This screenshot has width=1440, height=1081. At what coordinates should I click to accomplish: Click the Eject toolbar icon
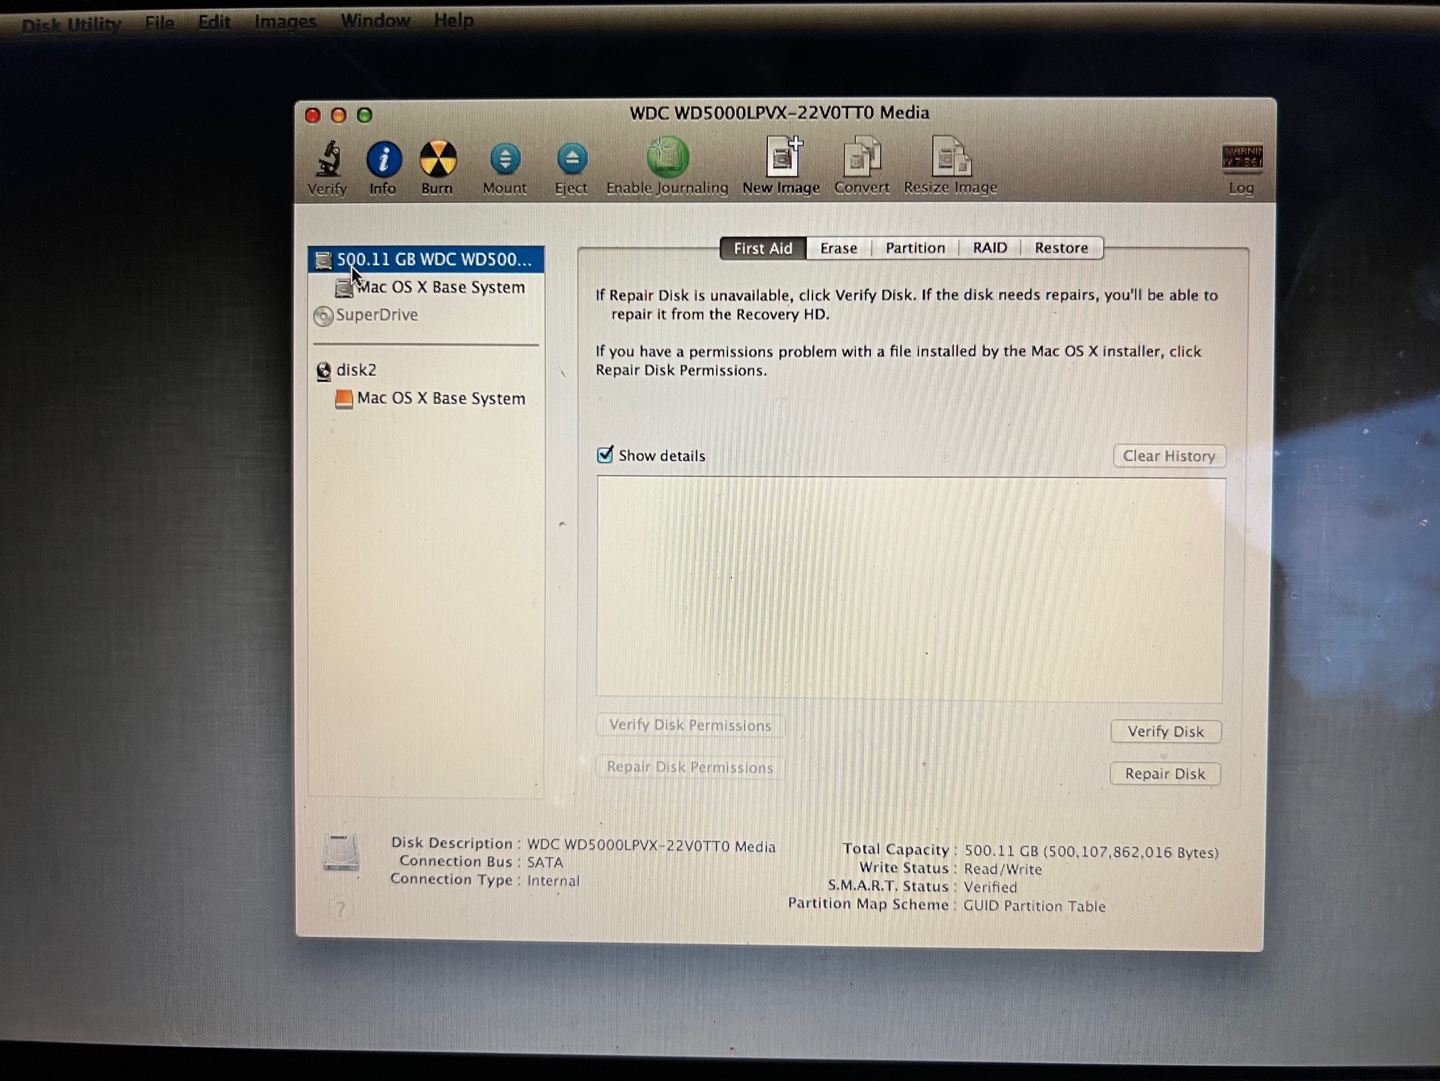pos(571,159)
